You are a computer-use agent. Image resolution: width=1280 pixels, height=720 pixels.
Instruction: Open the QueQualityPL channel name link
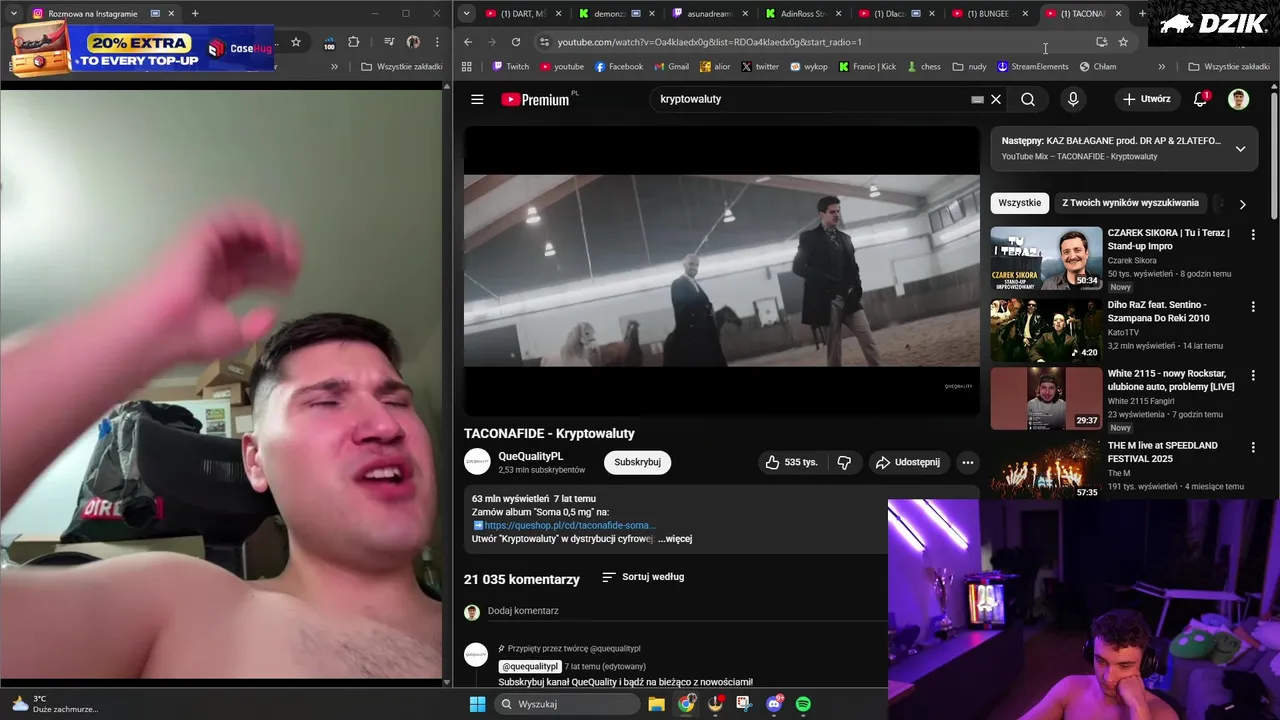tap(531, 456)
